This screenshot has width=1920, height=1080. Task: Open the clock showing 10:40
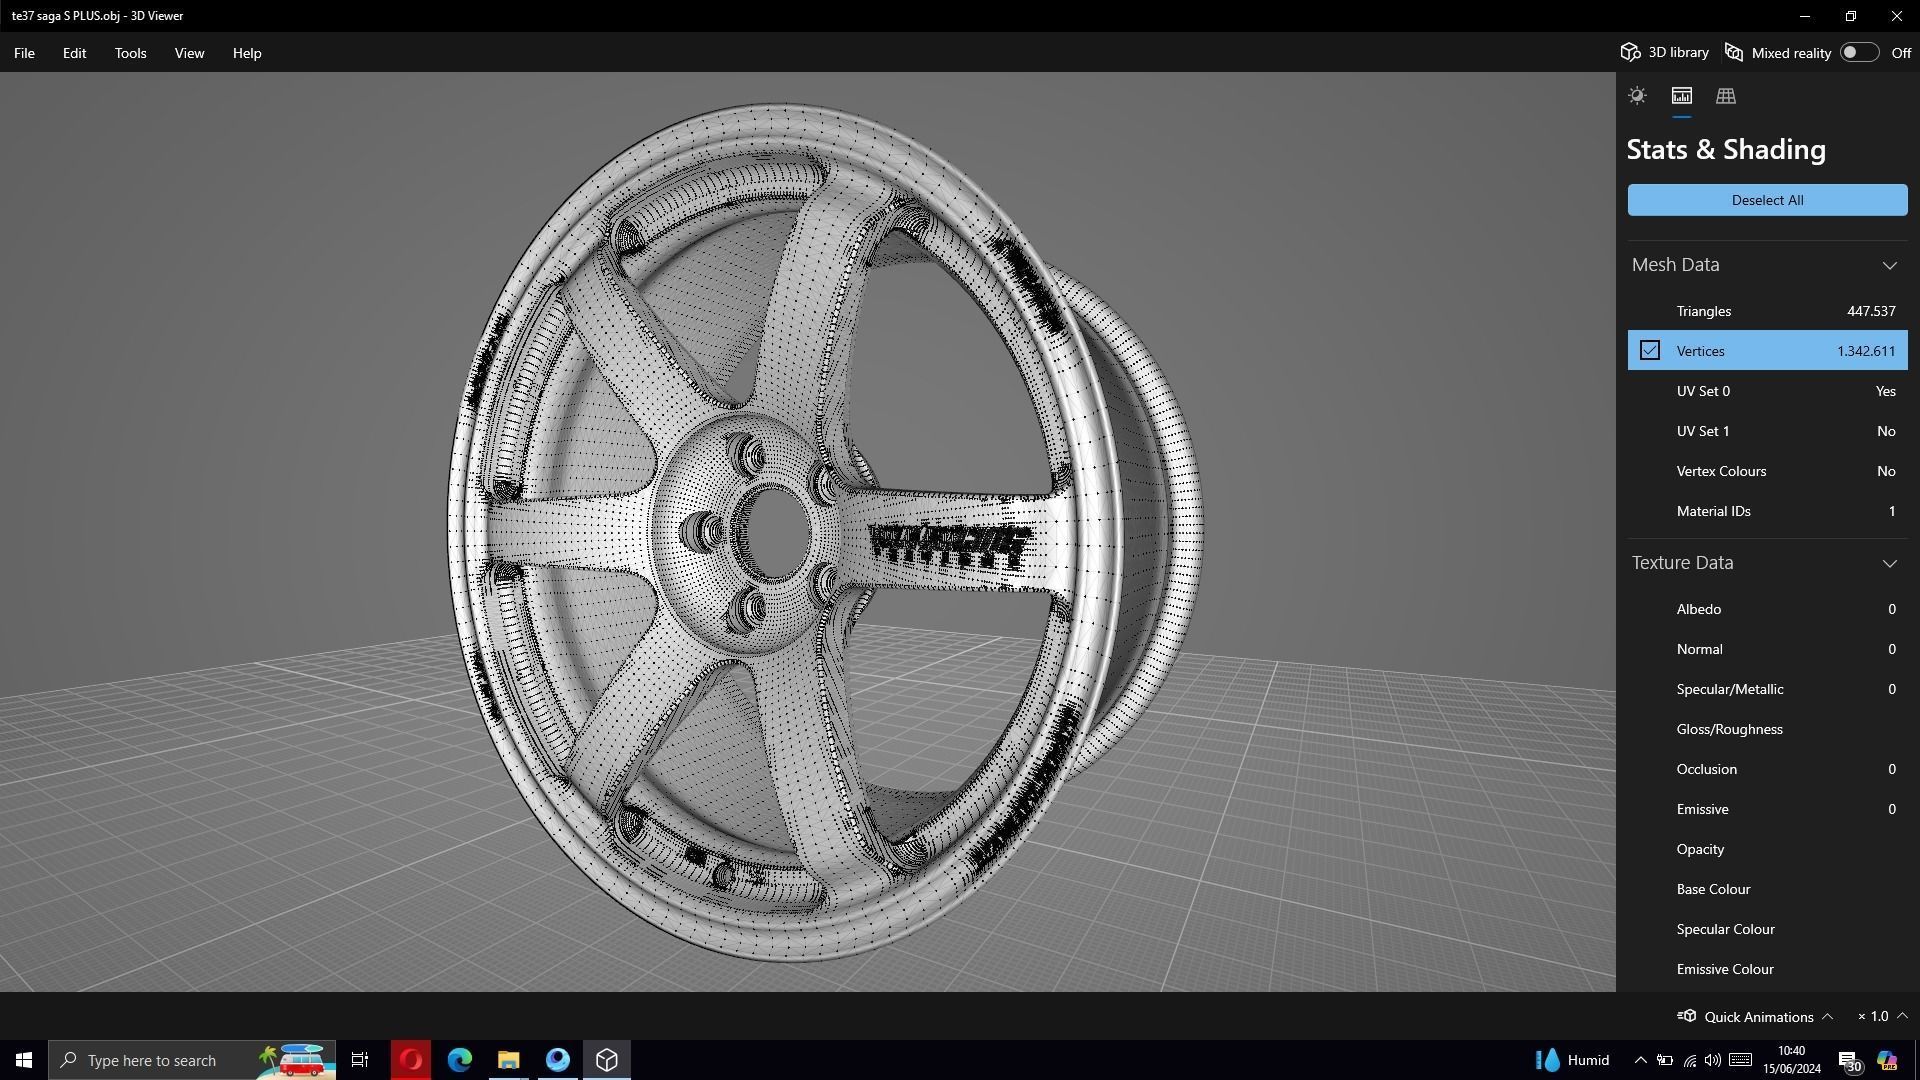pos(1791,1060)
